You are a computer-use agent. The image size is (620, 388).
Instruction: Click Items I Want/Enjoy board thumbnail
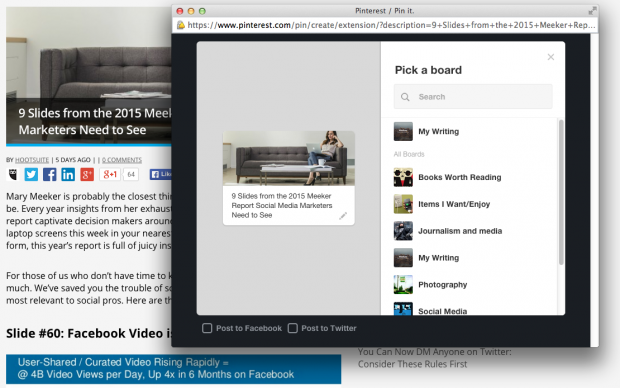click(x=403, y=204)
